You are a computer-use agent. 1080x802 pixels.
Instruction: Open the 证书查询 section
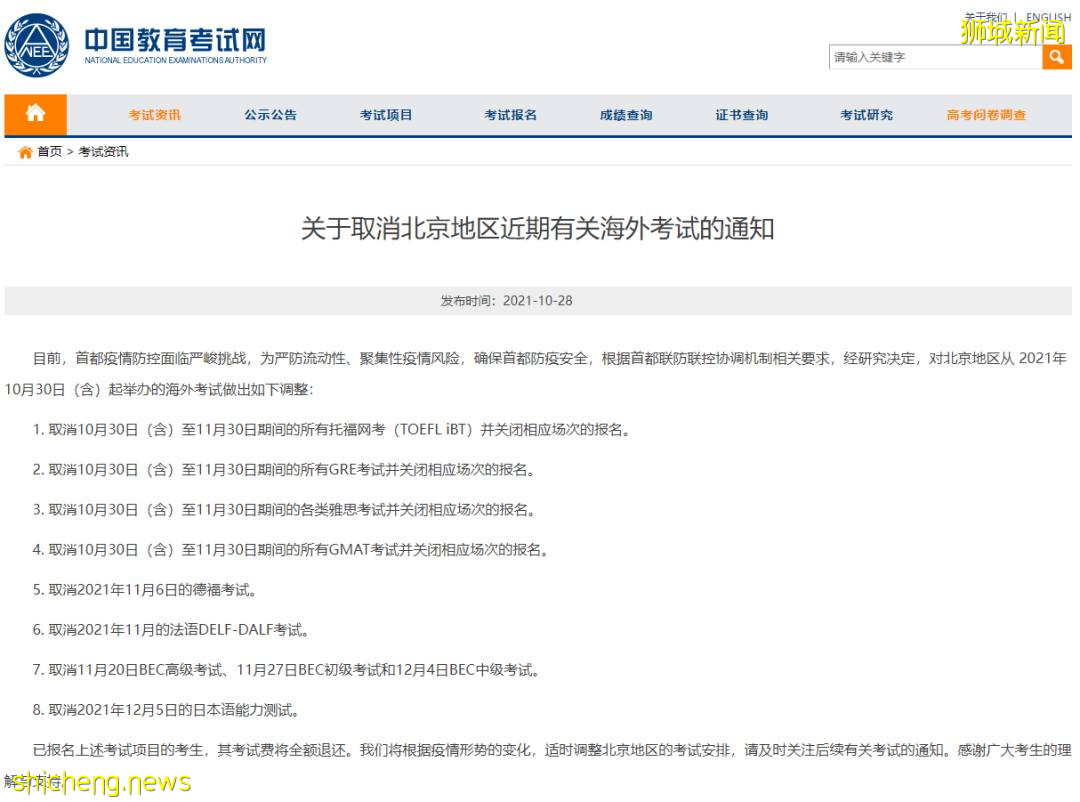740,114
